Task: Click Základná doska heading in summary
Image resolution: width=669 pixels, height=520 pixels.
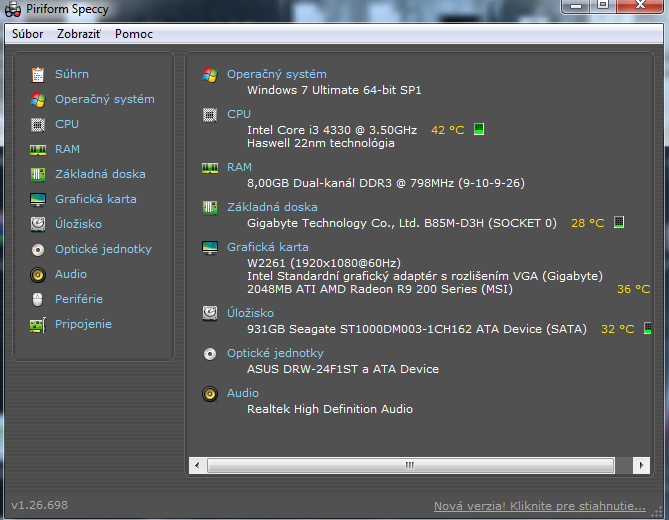Action: (272, 207)
